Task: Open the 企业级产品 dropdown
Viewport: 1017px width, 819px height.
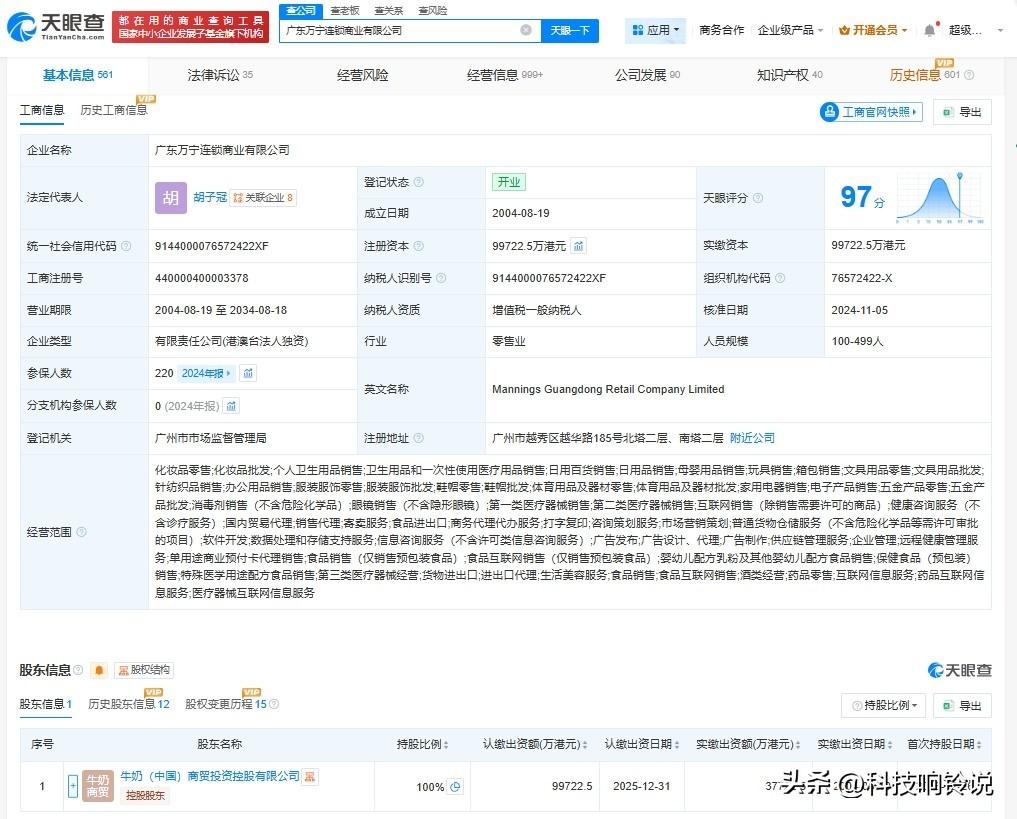Action: click(x=790, y=30)
